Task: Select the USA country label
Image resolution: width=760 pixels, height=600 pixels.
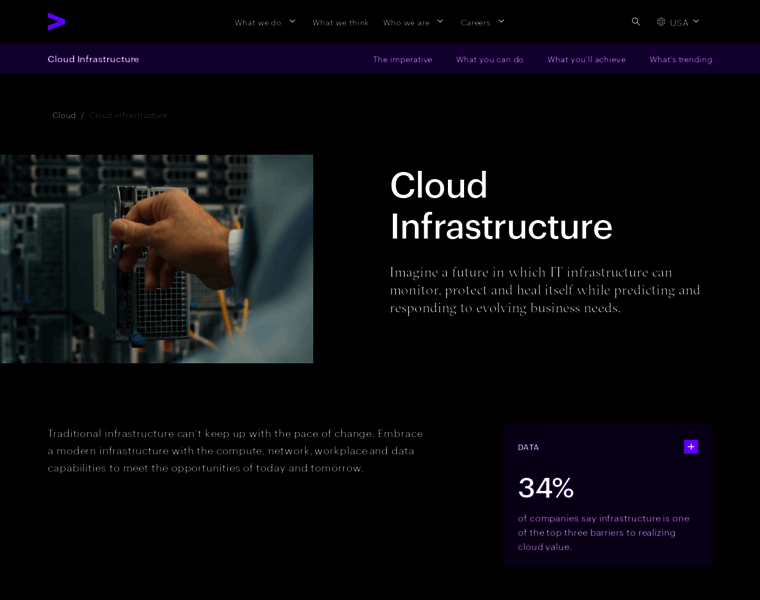Action: click(x=679, y=22)
